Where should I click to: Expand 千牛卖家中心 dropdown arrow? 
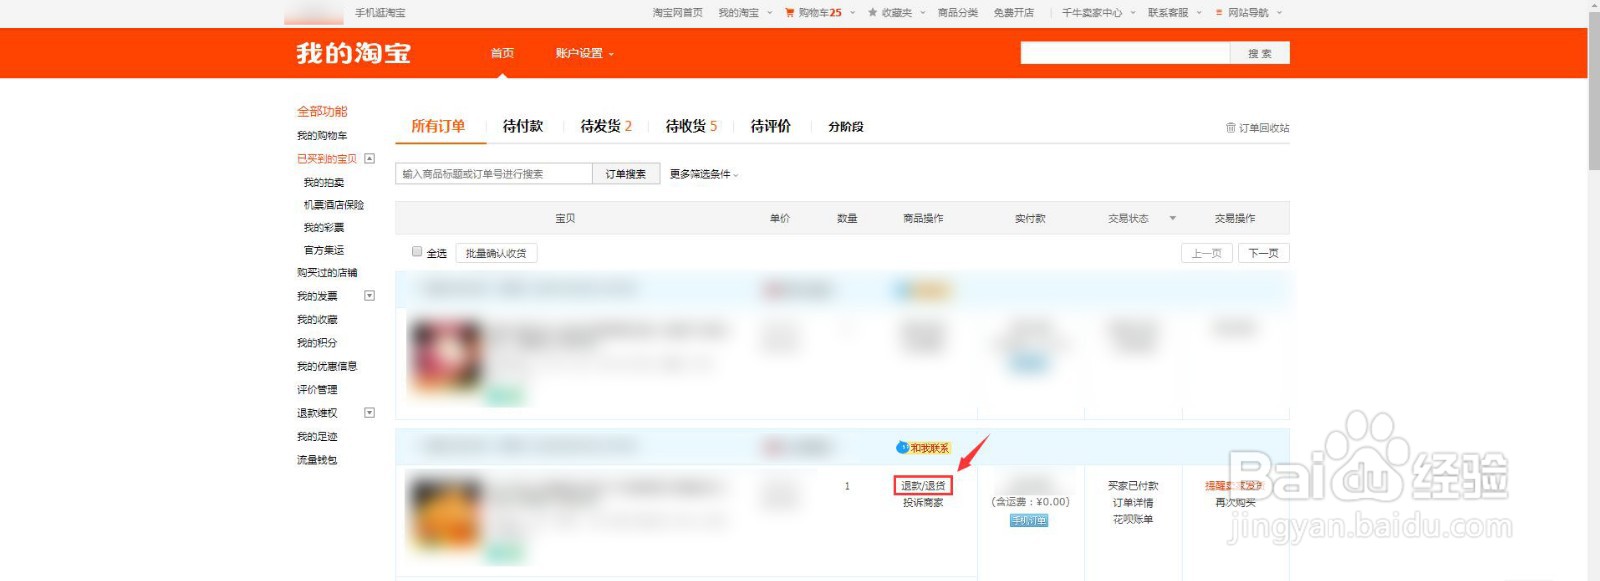[1133, 13]
